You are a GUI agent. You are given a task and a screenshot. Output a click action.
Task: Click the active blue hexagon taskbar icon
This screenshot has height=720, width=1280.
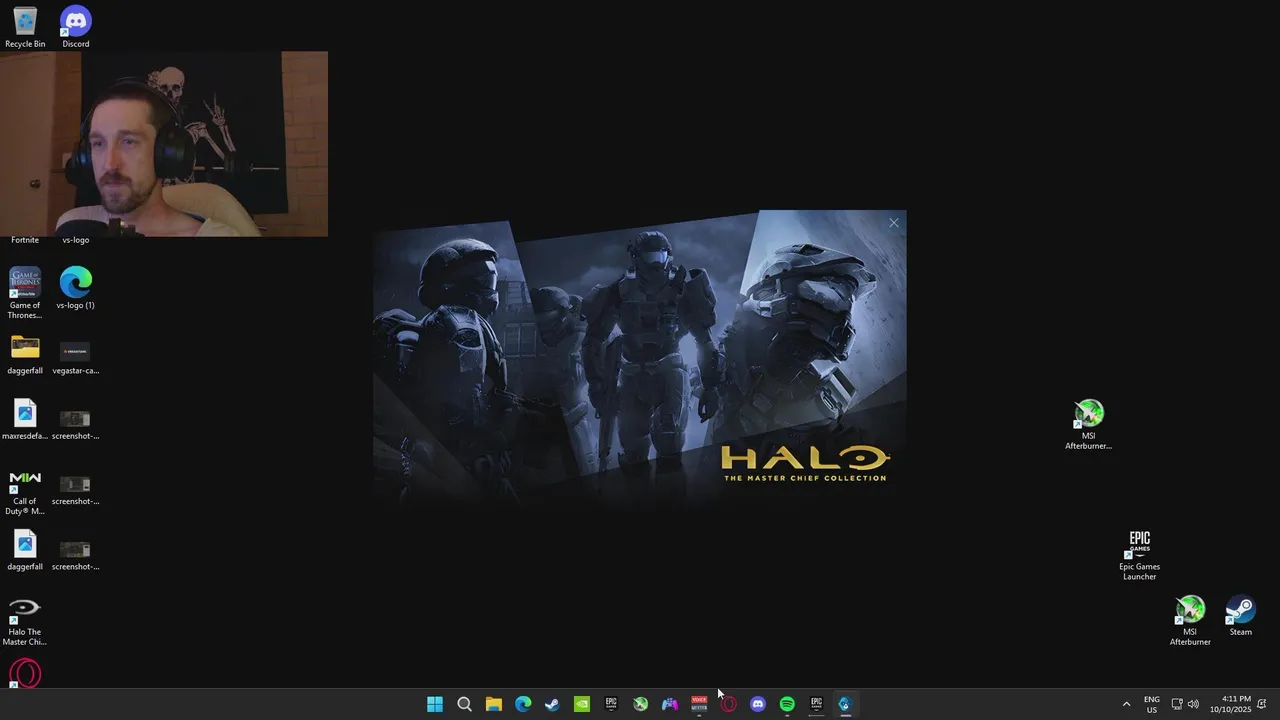(845, 704)
